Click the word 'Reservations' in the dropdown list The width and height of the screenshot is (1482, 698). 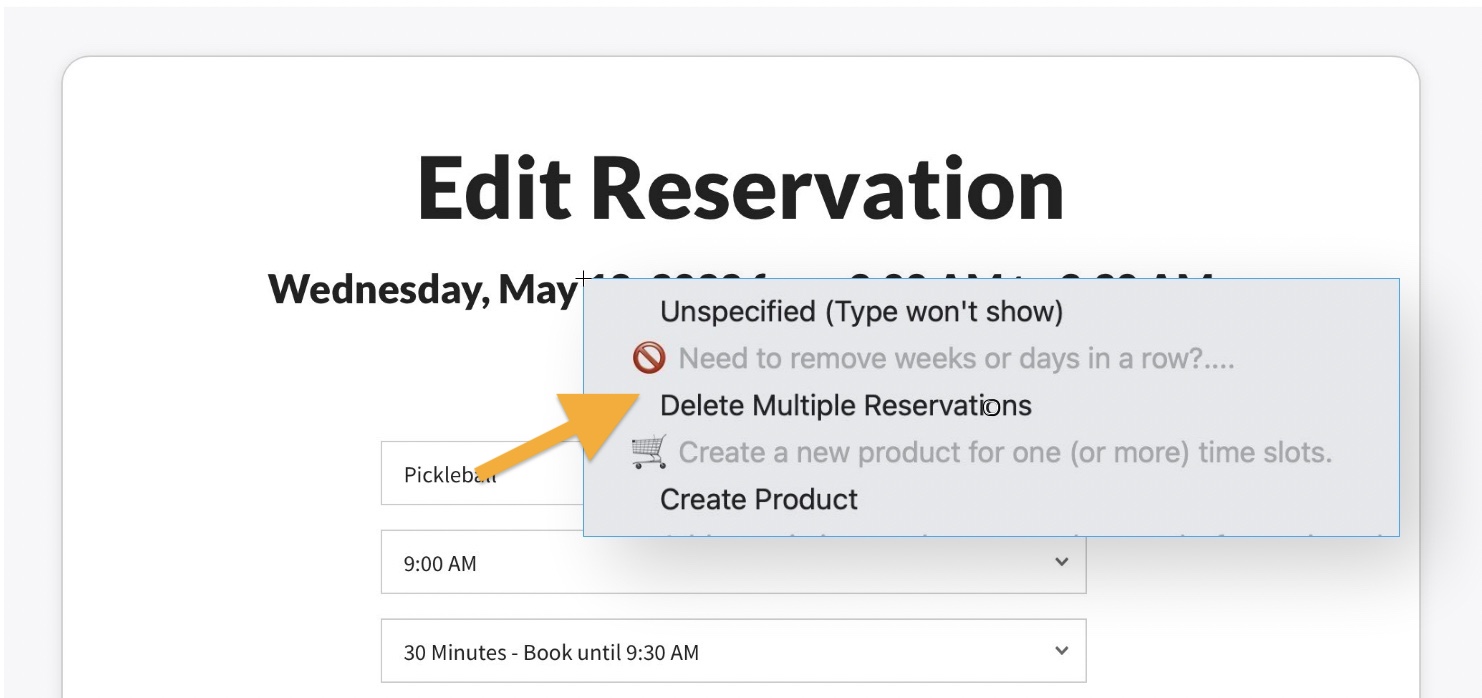point(946,405)
